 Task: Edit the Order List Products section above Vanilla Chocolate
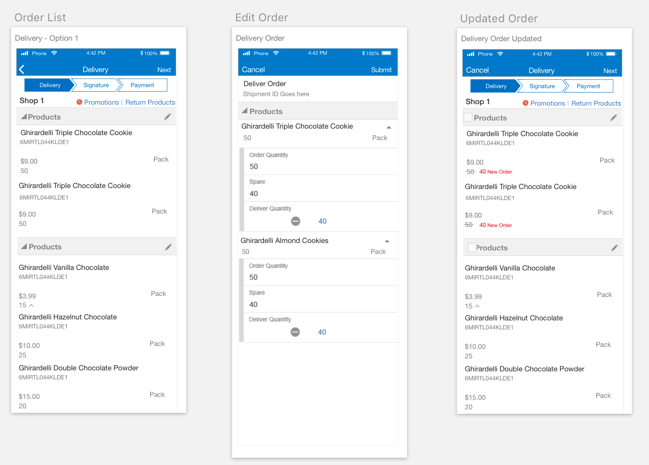(168, 247)
